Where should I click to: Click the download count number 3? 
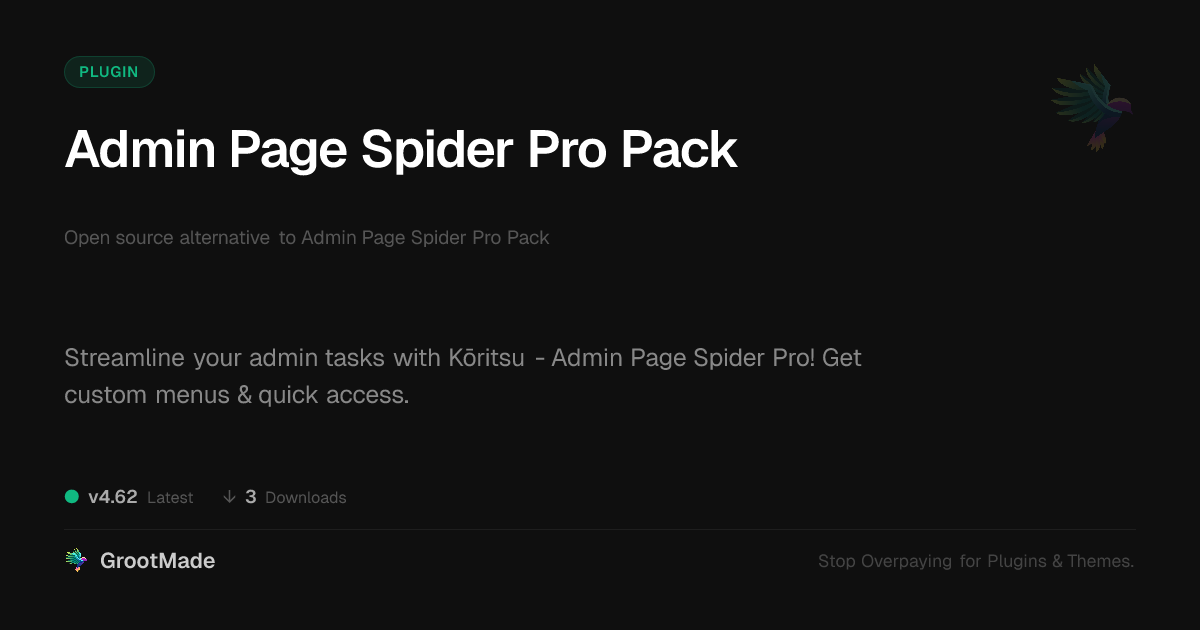(251, 497)
